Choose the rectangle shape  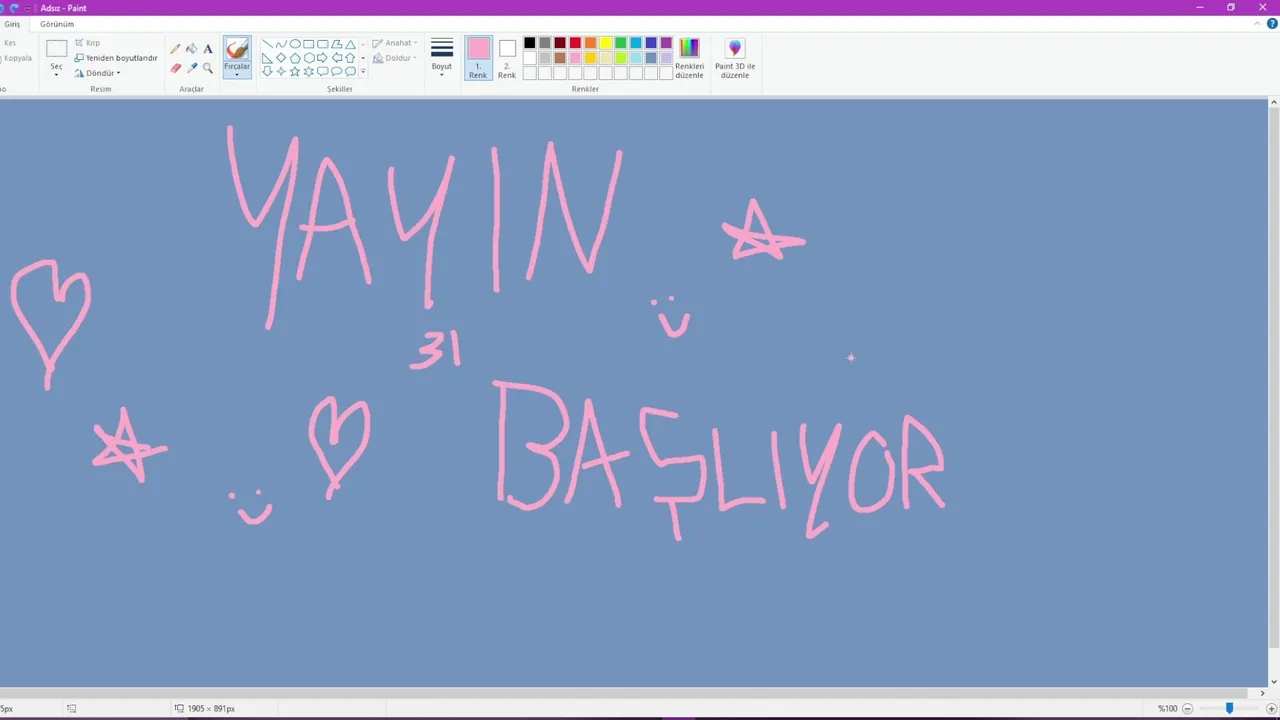pos(309,44)
